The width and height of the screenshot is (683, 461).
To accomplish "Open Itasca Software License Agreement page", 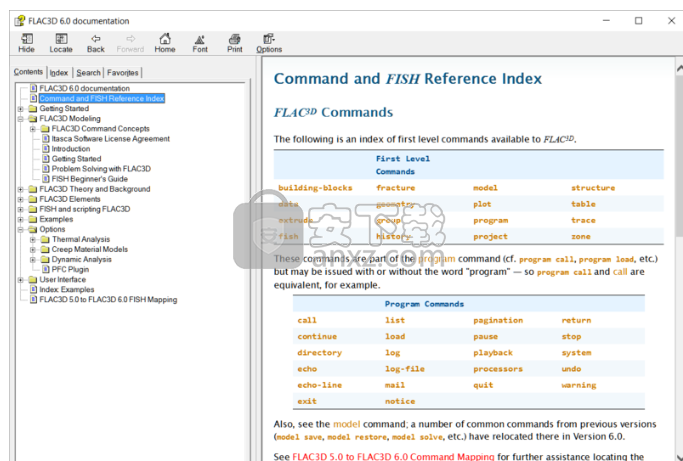I will coord(111,139).
